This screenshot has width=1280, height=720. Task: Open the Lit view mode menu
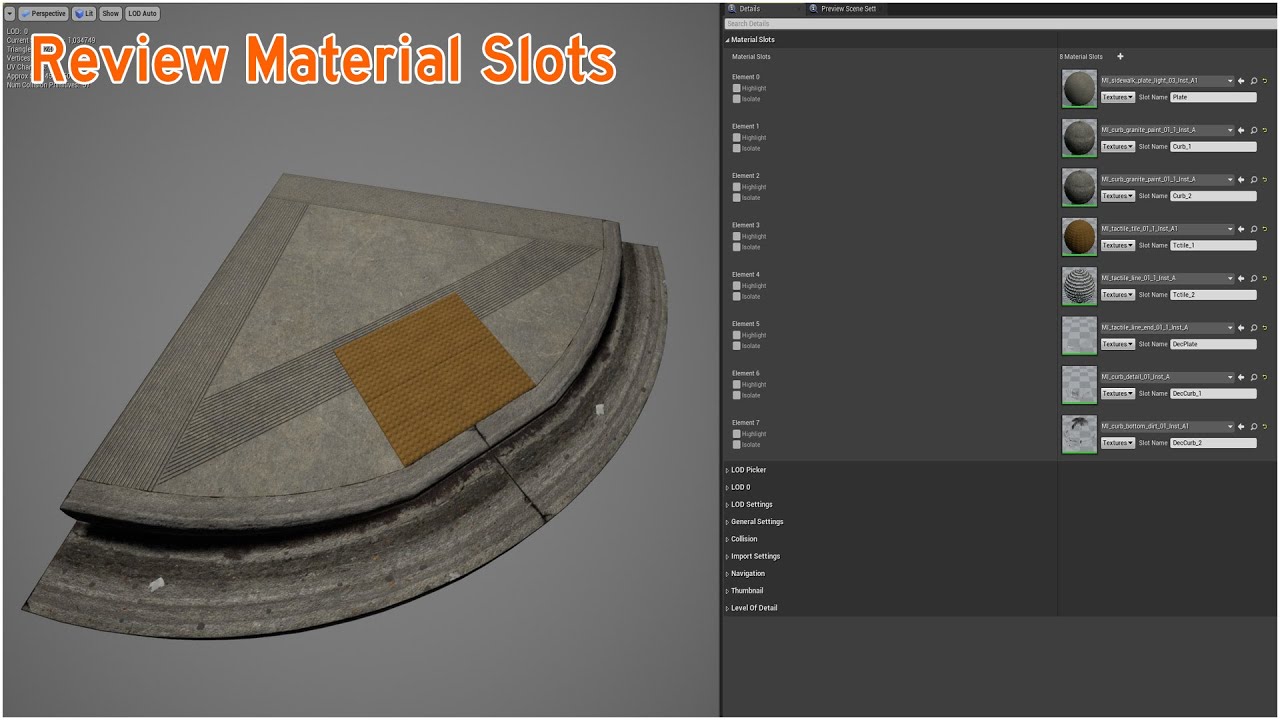coord(84,14)
